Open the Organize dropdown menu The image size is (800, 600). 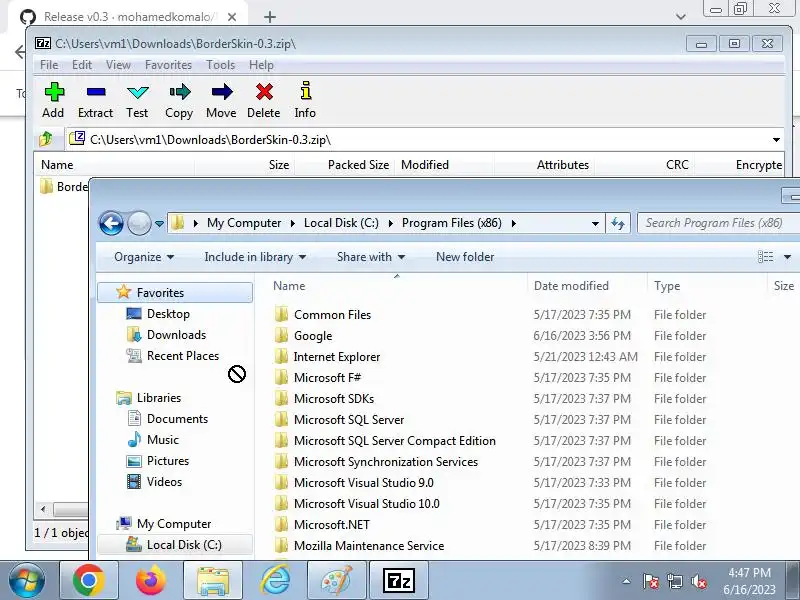[144, 257]
